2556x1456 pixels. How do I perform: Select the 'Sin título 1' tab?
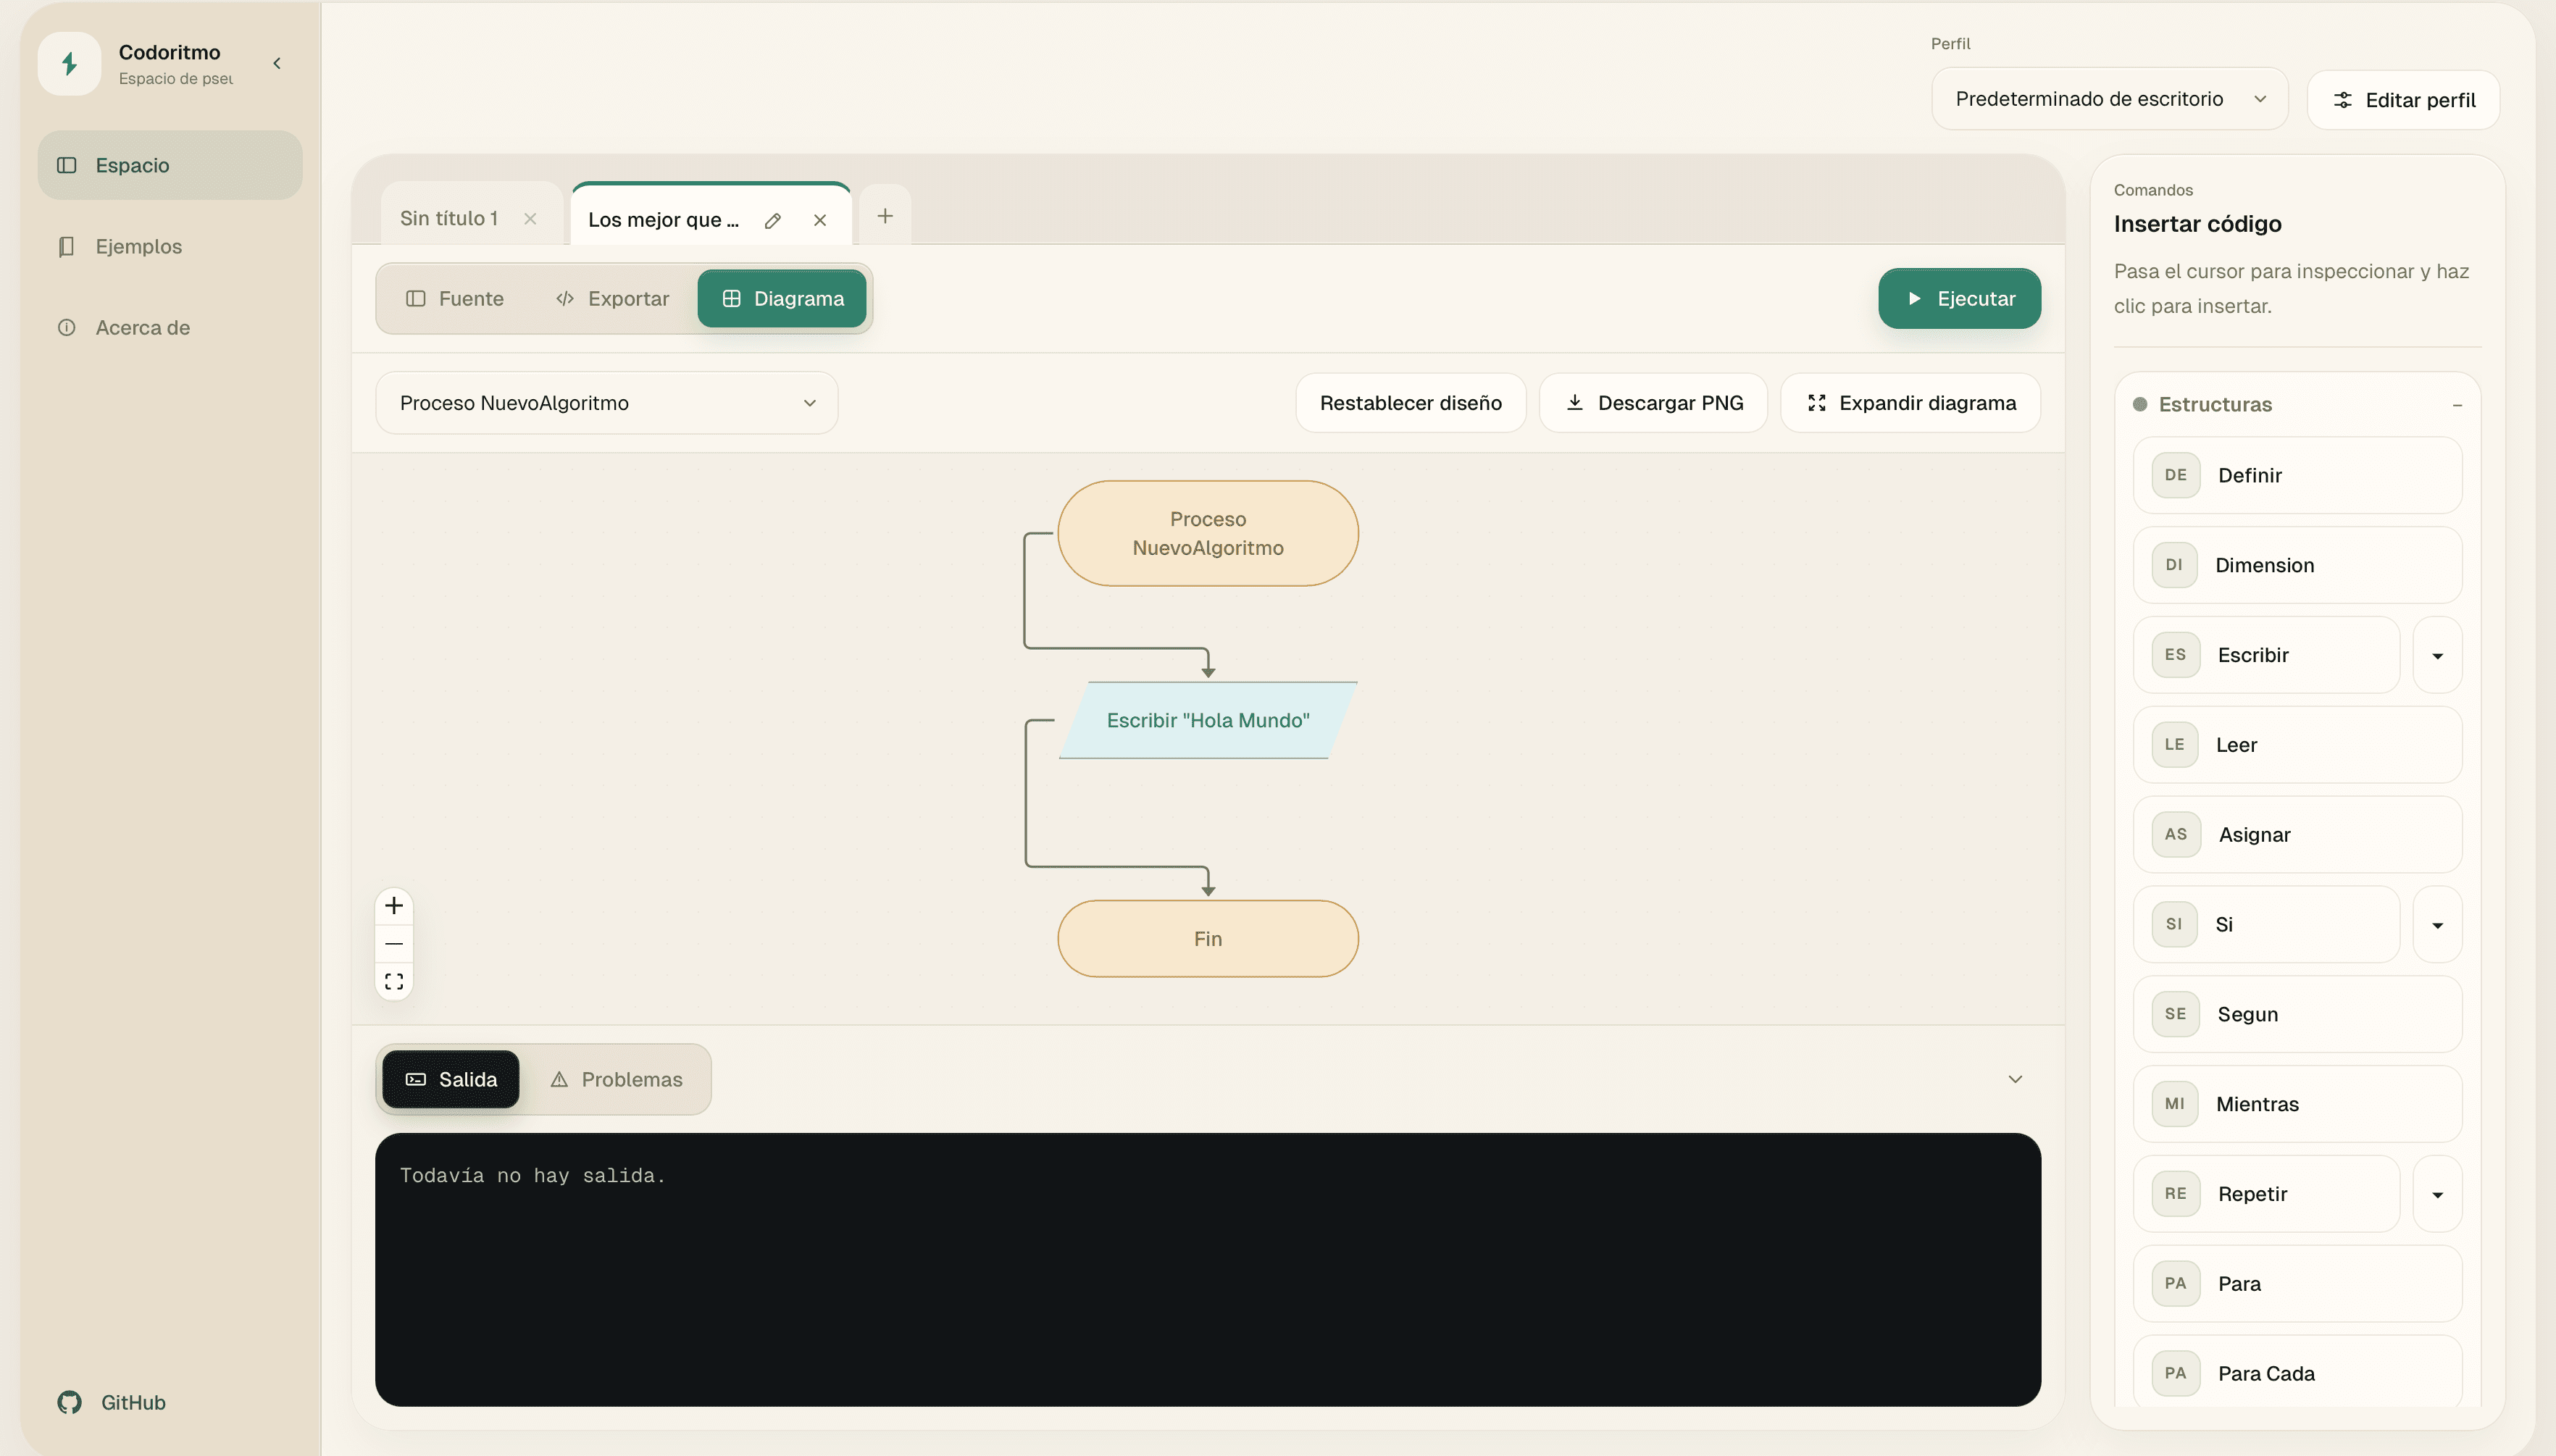[x=449, y=219]
